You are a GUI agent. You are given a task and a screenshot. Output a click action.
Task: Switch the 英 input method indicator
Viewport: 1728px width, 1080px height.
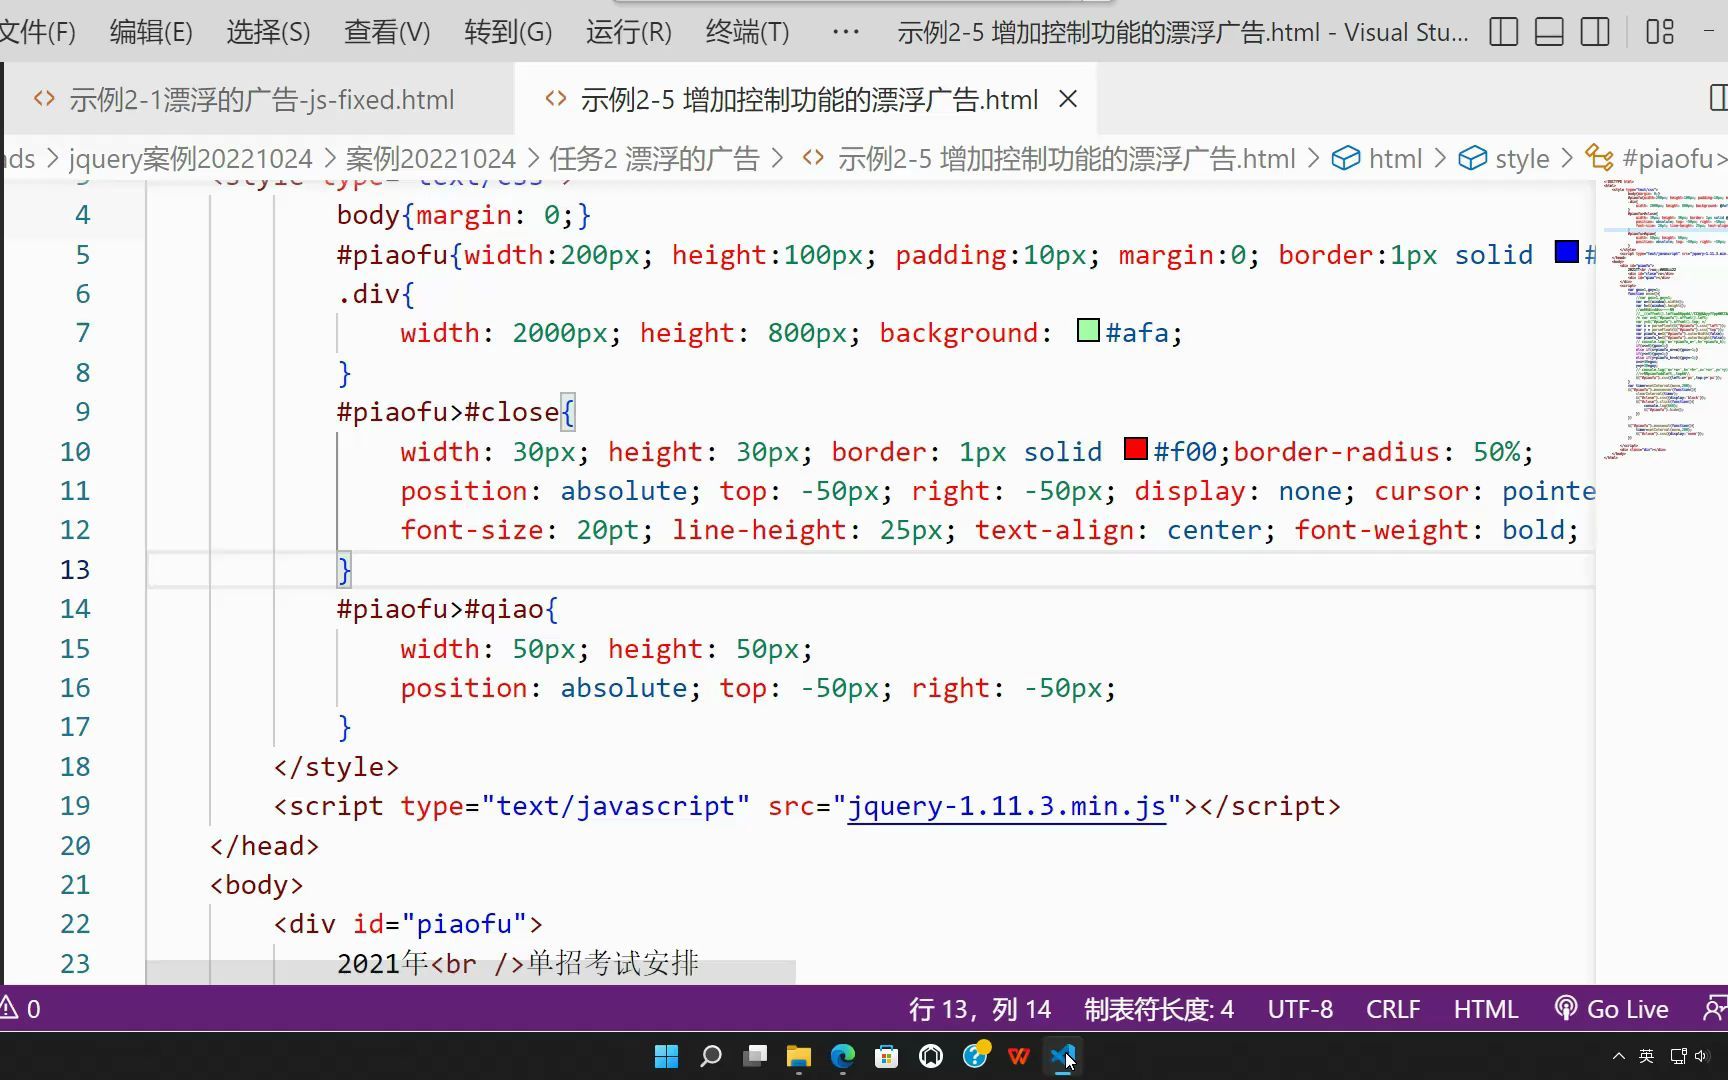[x=1647, y=1056]
